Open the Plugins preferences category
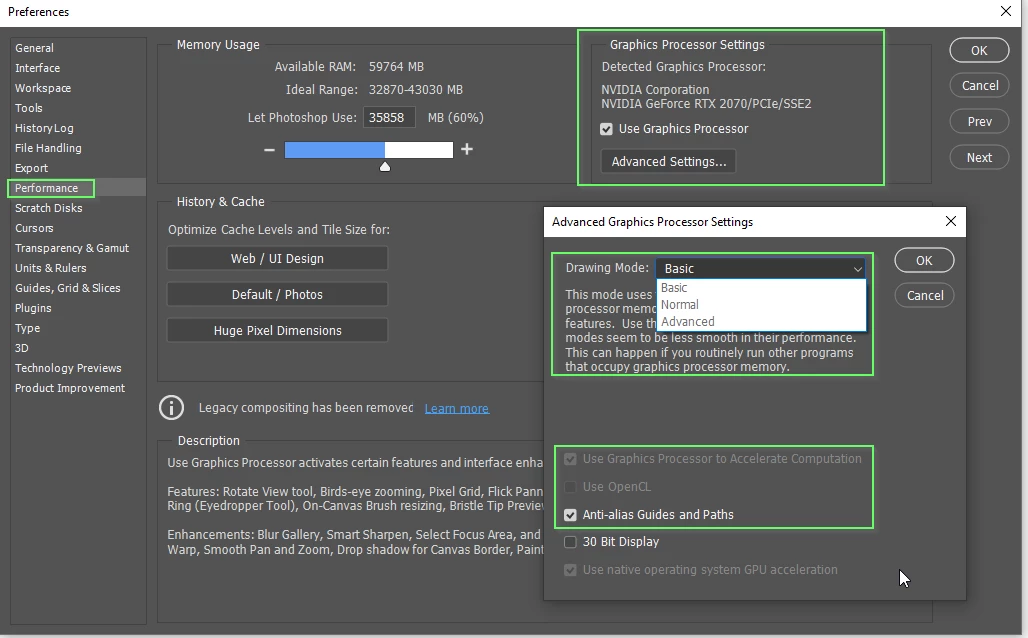Viewport: 1028px width, 638px height. click(x=33, y=308)
